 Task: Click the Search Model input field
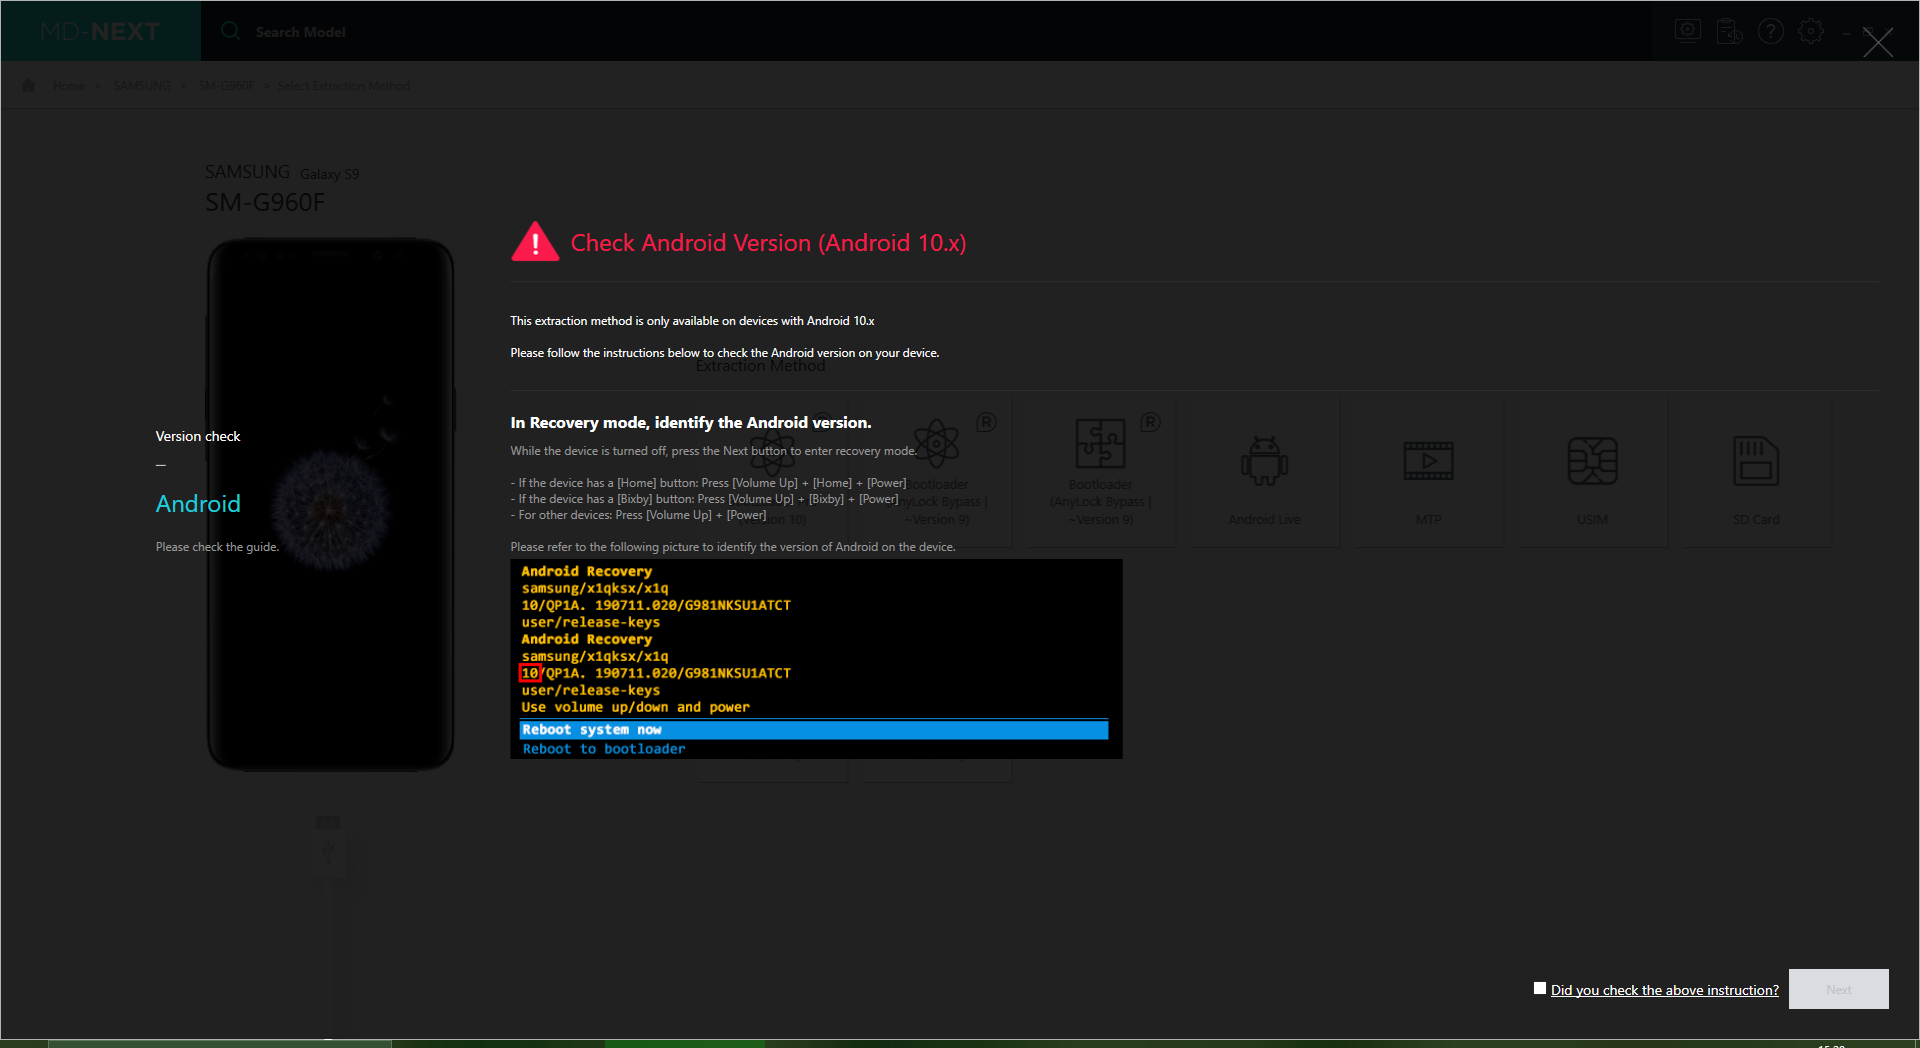click(300, 32)
